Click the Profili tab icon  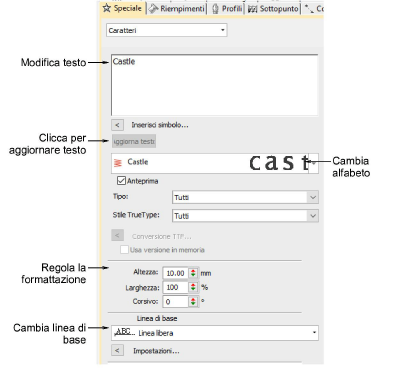[x=215, y=9]
